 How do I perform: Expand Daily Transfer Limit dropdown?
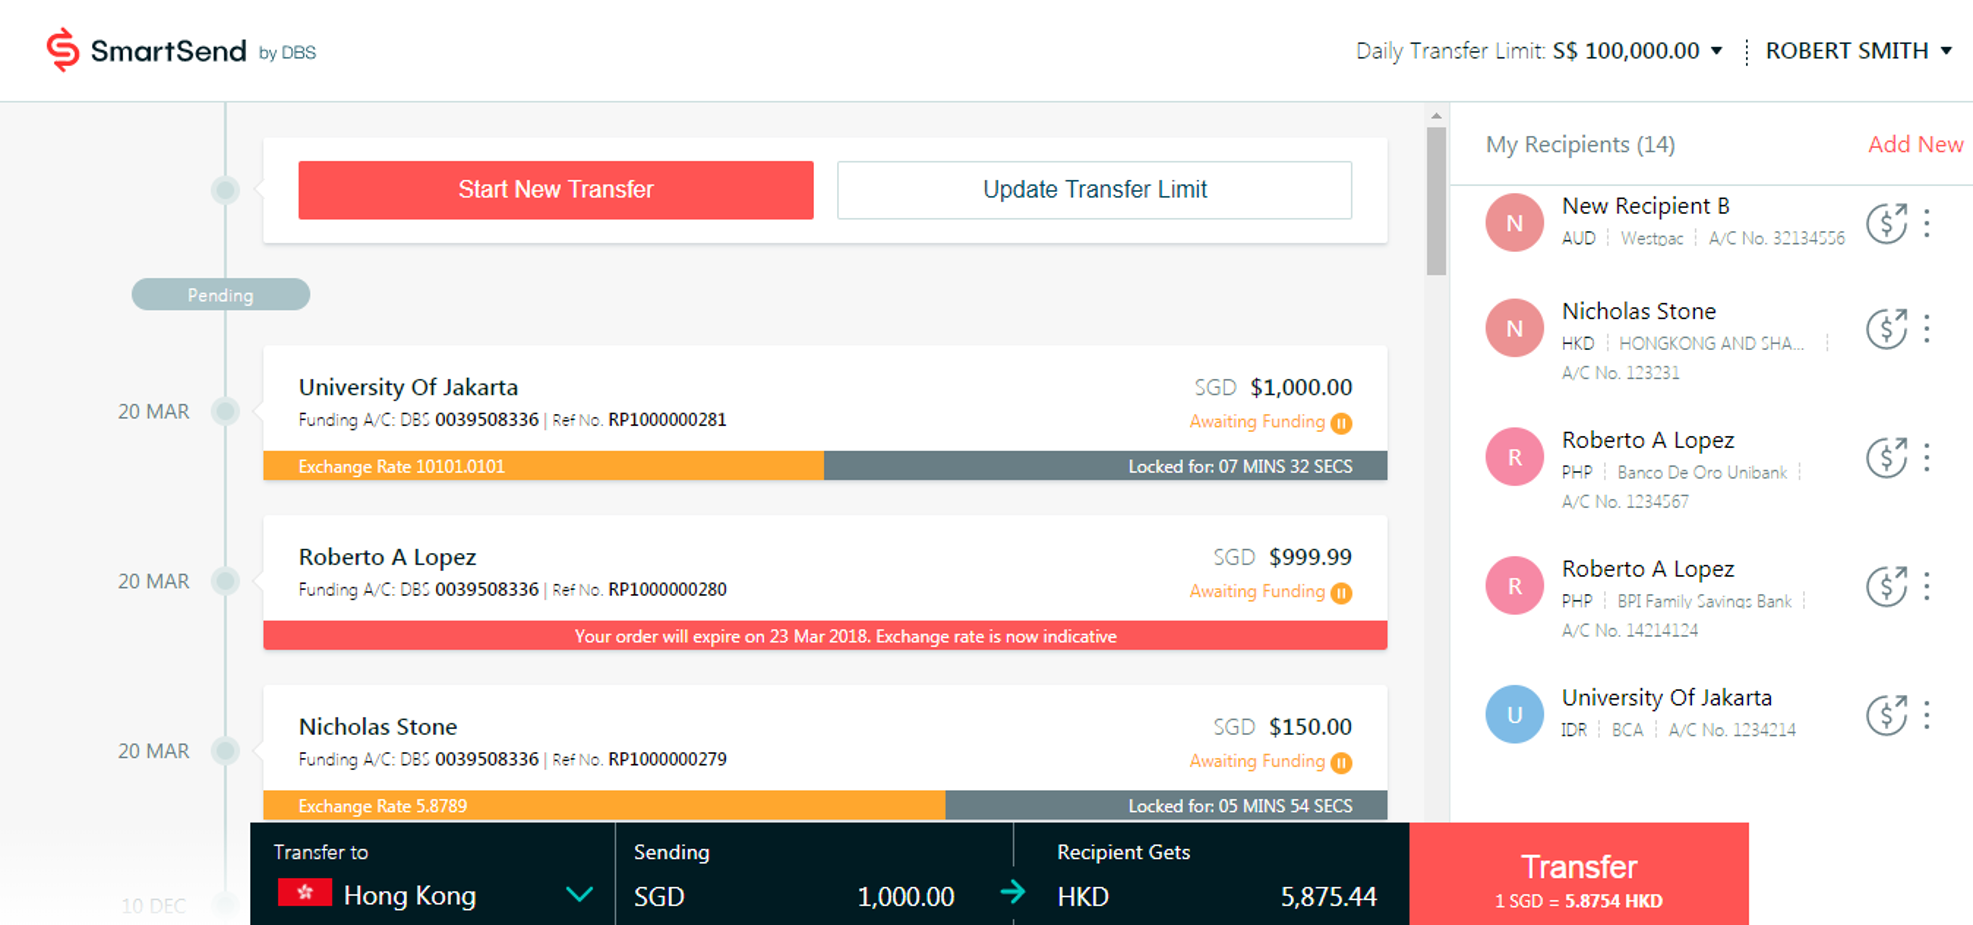coord(1716,50)
